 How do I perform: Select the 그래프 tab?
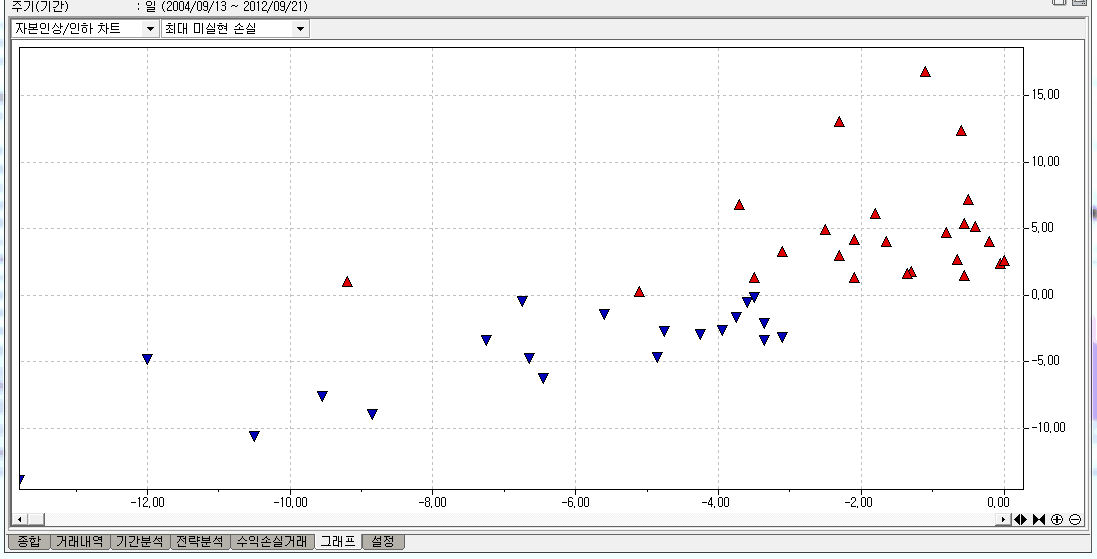337,542
